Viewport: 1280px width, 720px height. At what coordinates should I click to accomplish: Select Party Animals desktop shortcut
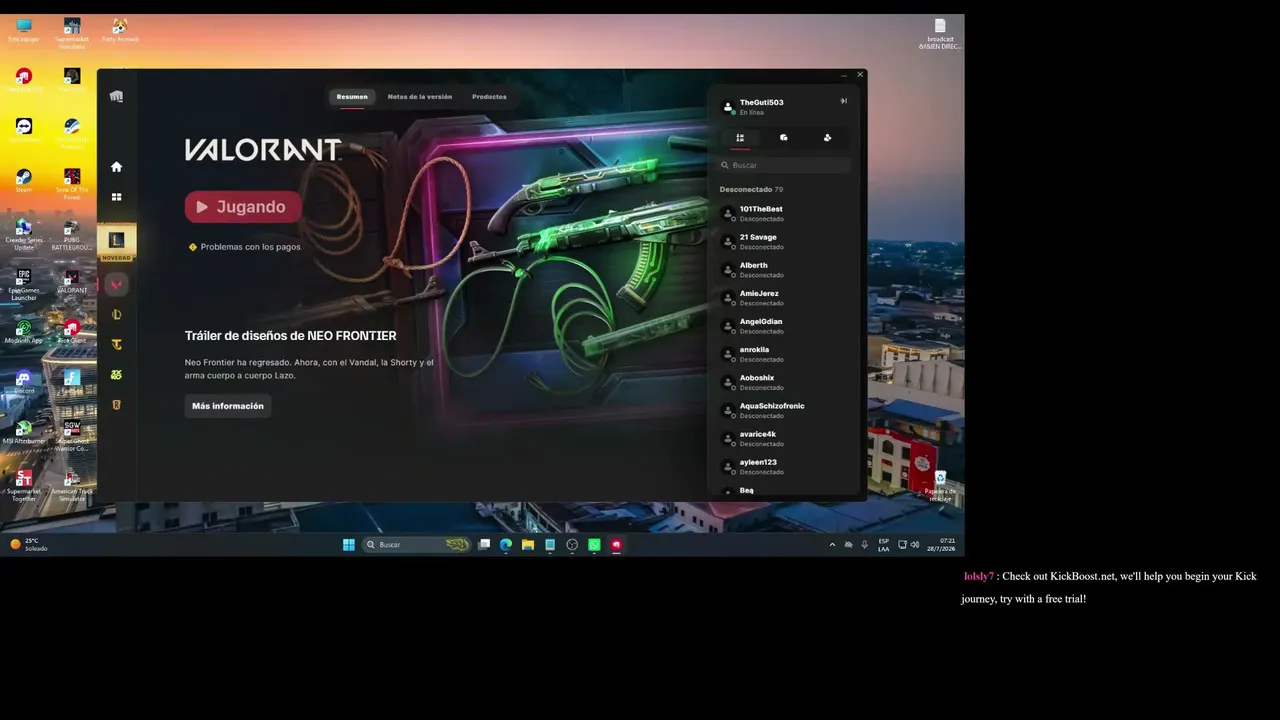pyautogui.click(x=120, y=29)
